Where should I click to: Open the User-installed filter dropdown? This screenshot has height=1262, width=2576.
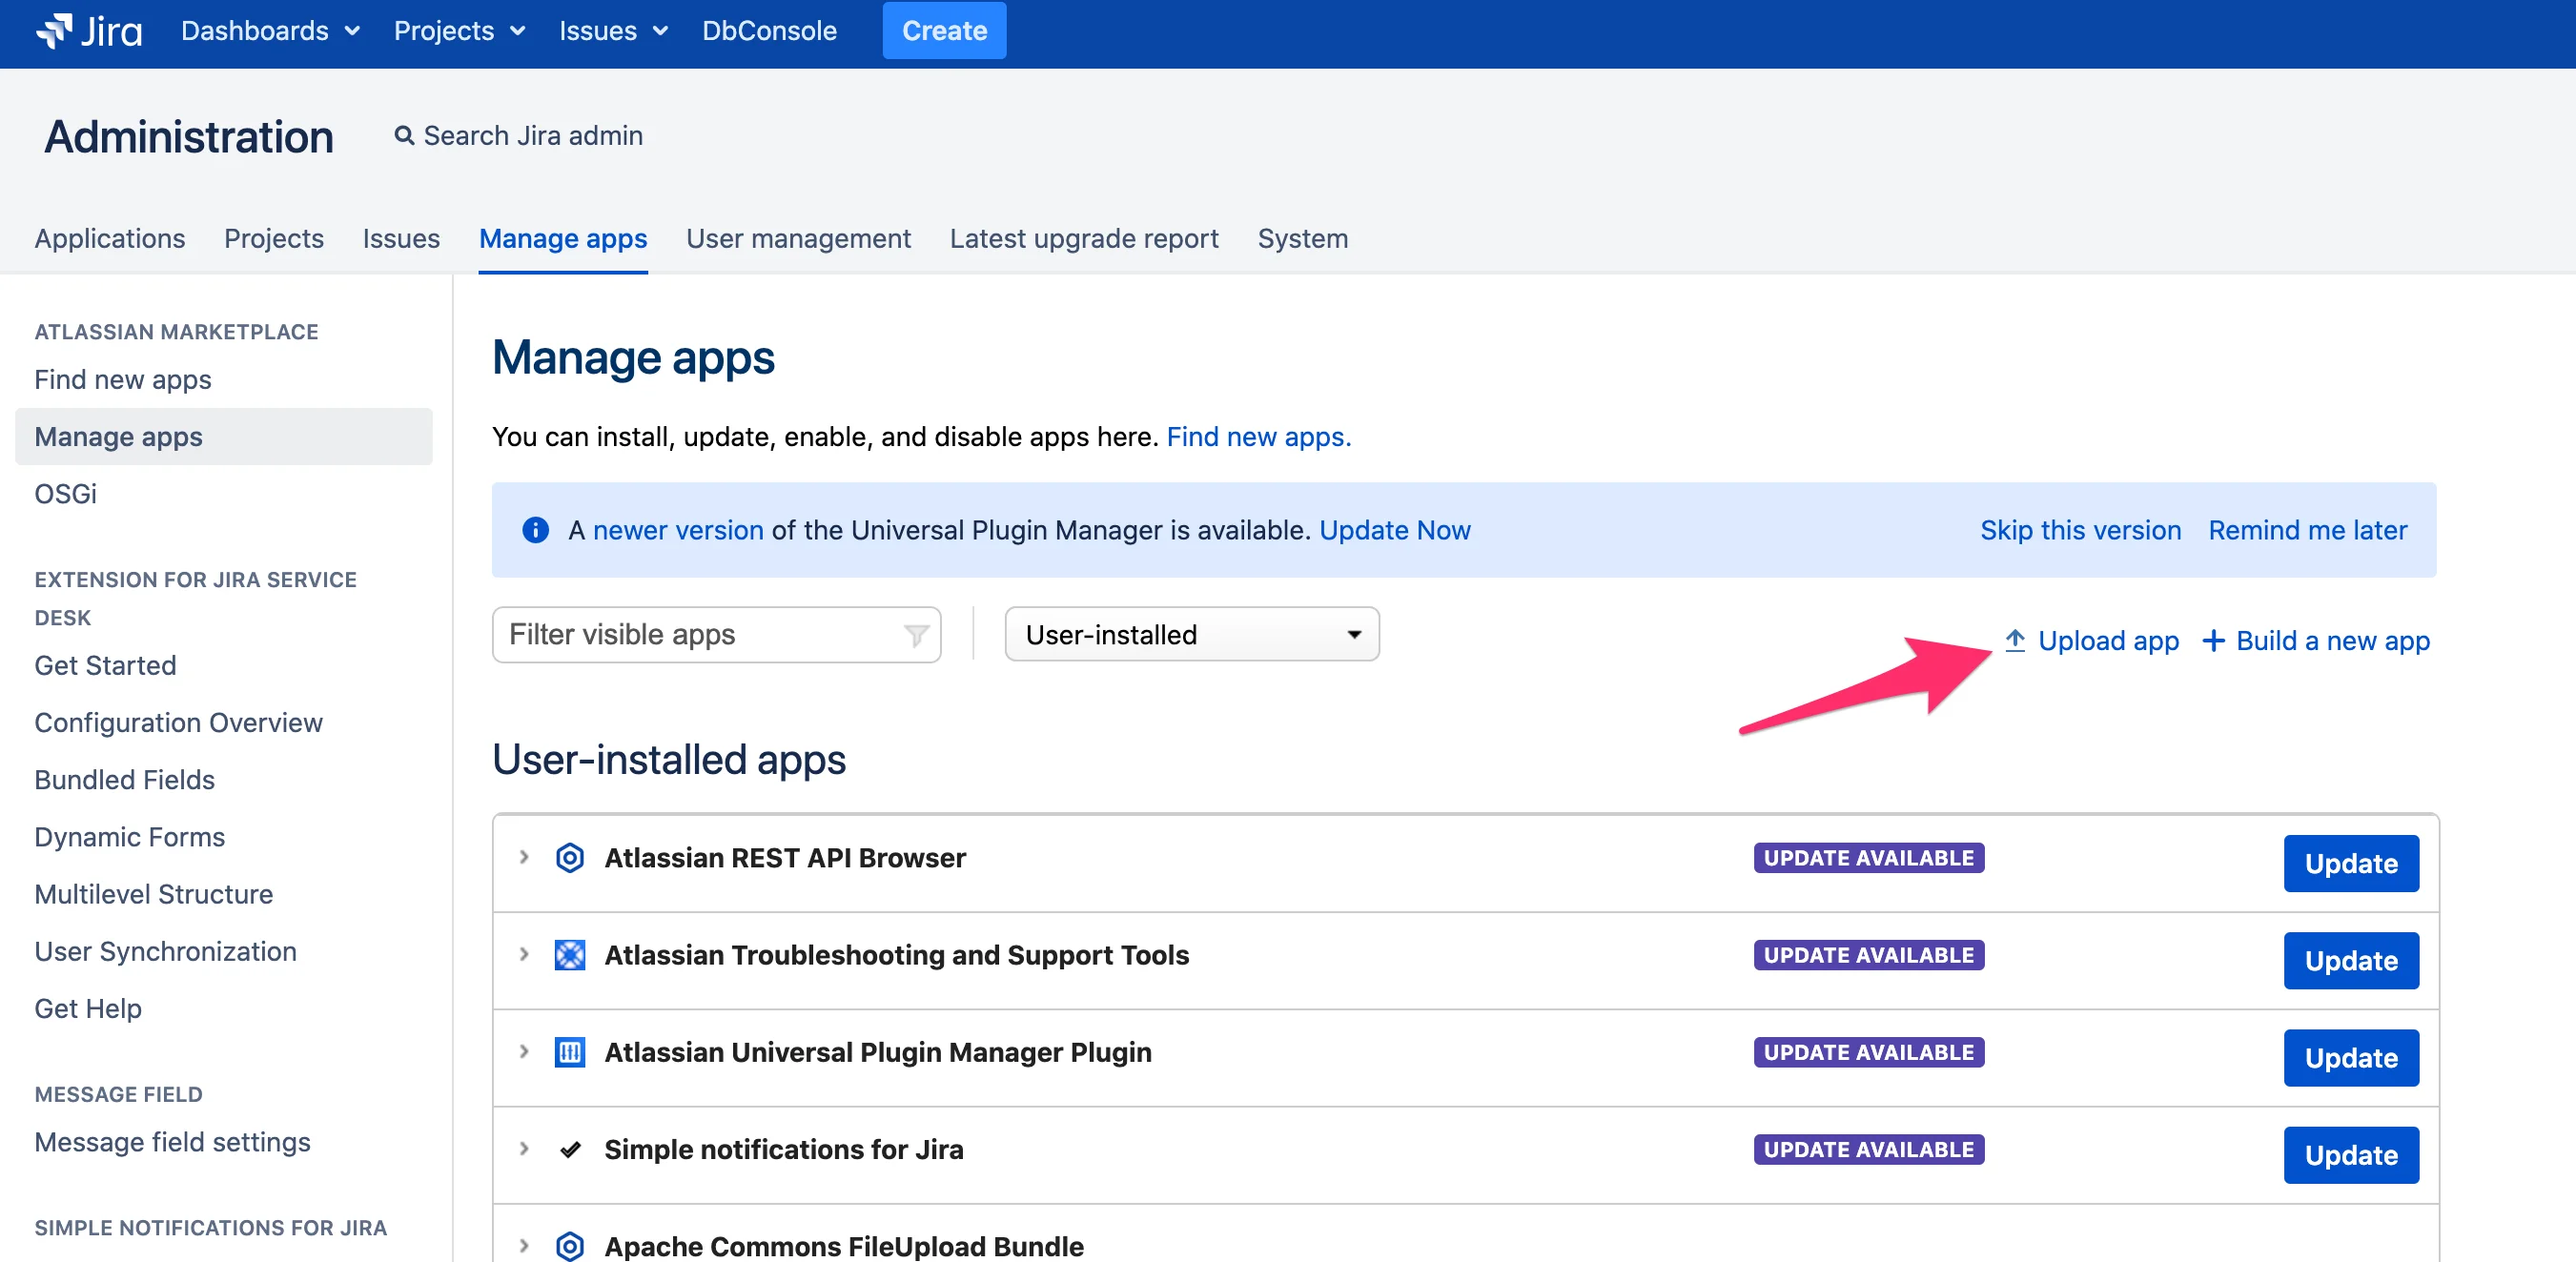point(1192,634)
